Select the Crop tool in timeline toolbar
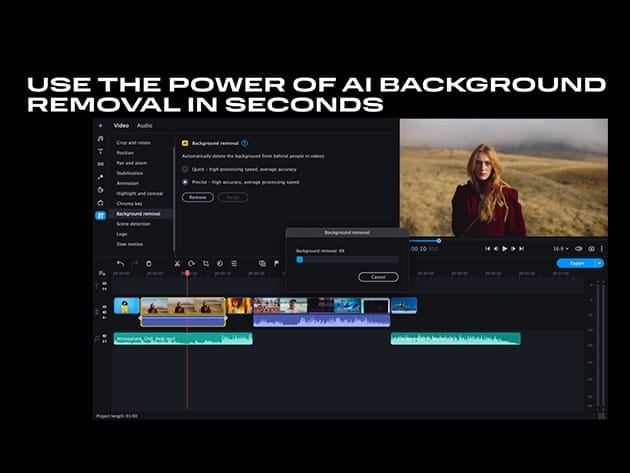Screen dimensions: 630x473 (205, 263)
